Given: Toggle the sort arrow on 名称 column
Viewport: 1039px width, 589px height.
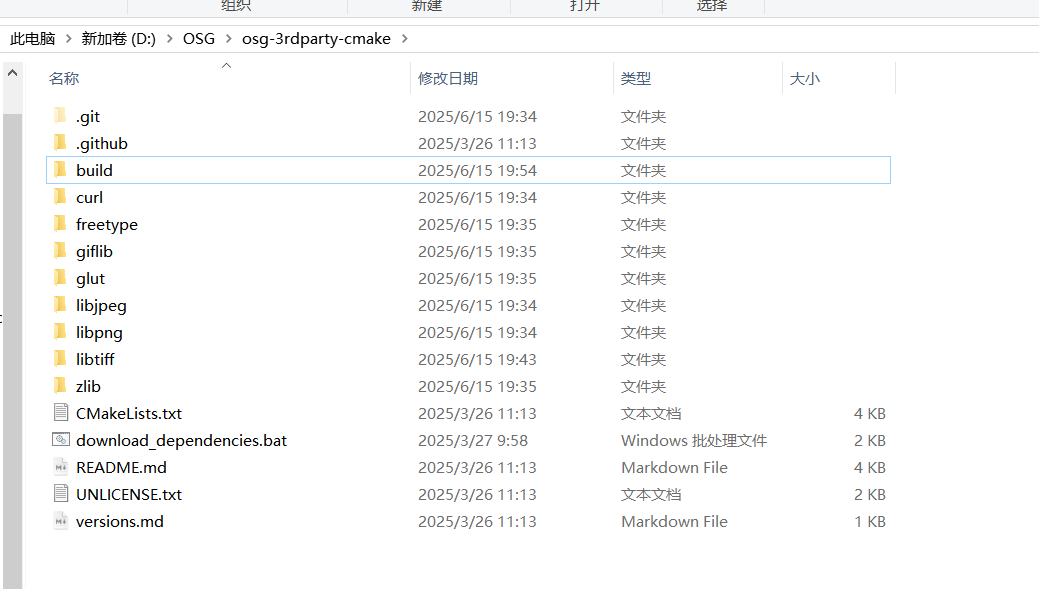Looking at the screenshot, I should 226,66.
